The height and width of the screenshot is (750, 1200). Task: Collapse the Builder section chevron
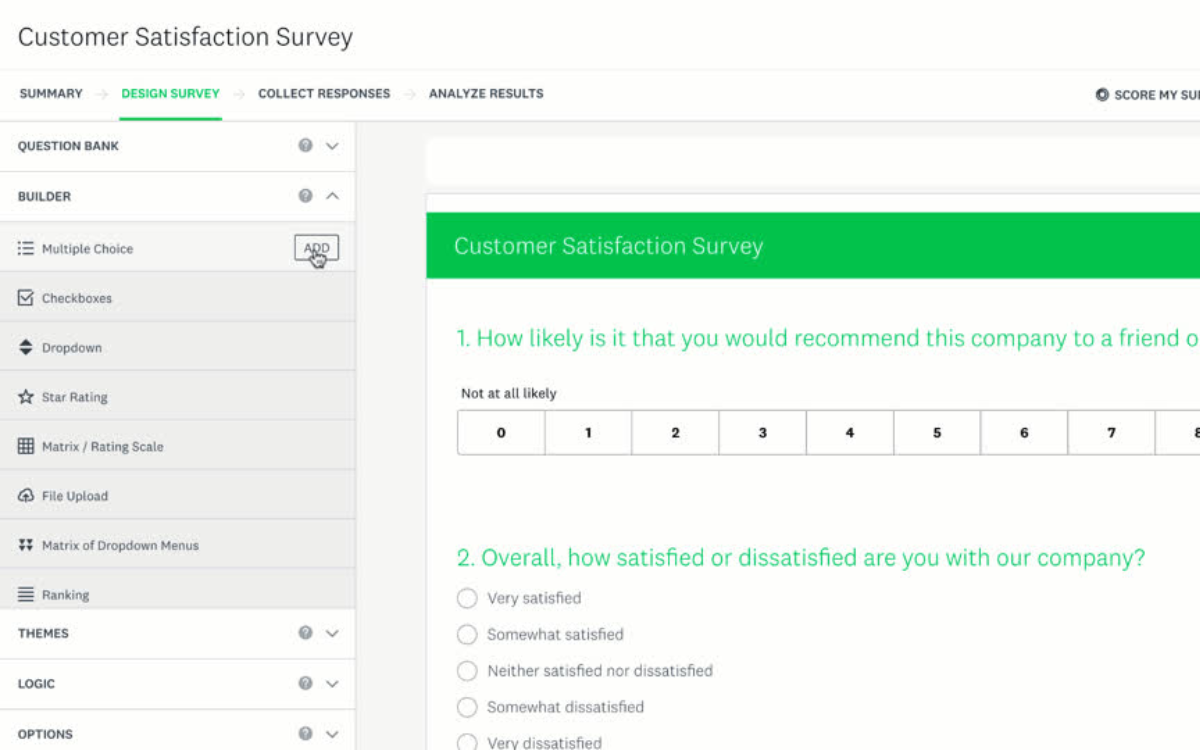[x=332, y=197]
